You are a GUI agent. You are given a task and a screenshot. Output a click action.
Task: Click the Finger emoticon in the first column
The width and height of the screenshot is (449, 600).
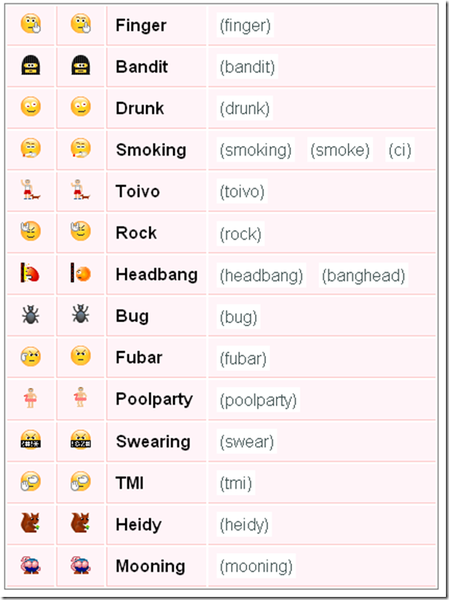(31, 24)
